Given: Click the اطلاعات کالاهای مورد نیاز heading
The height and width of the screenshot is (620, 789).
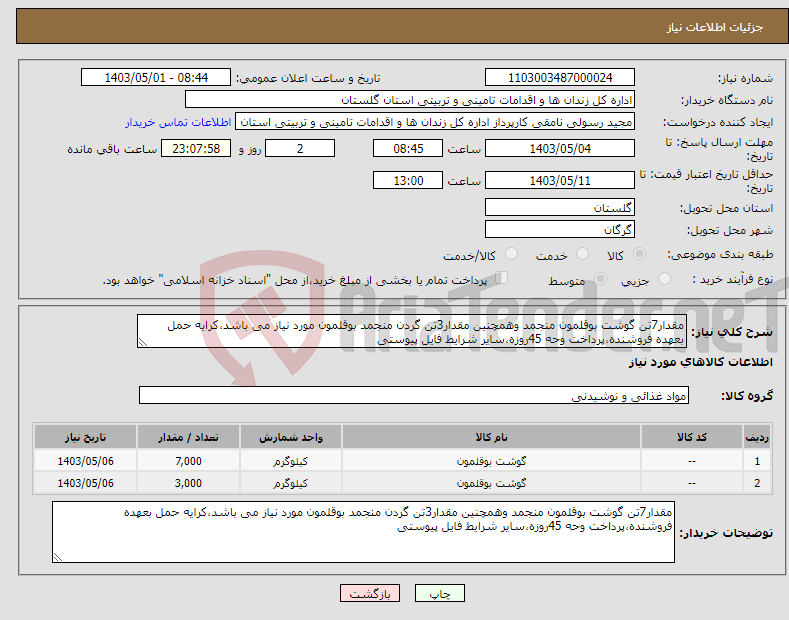Looking at the screenshot, I should click(700, 362).
